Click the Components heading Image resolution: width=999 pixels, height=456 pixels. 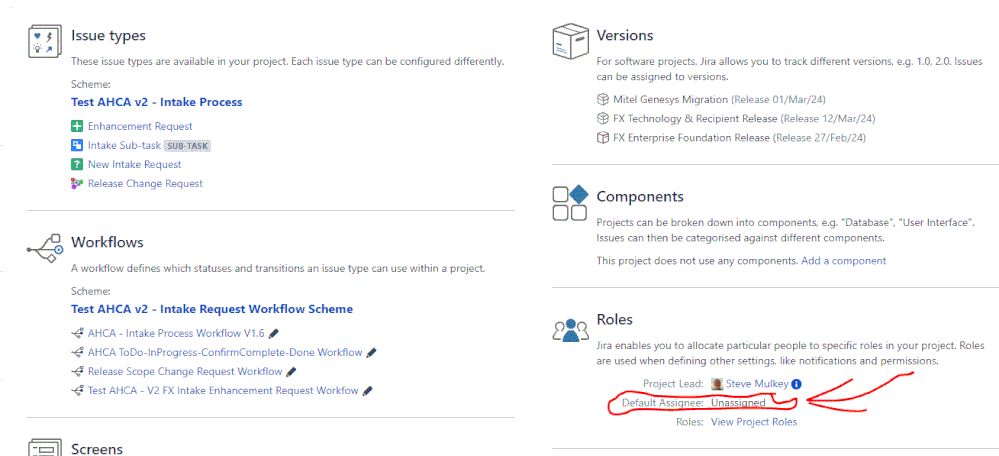(640, 196)
